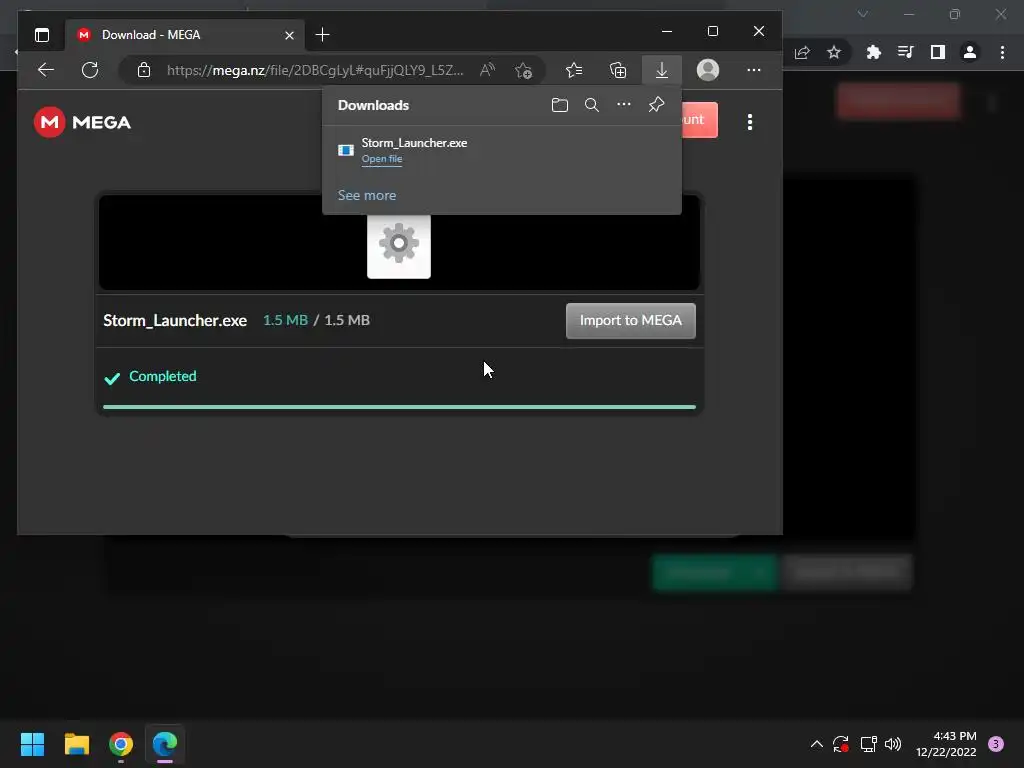1024x768 pixels.
Task: Click the partially hidden red account button
Action: pos(700,120)
